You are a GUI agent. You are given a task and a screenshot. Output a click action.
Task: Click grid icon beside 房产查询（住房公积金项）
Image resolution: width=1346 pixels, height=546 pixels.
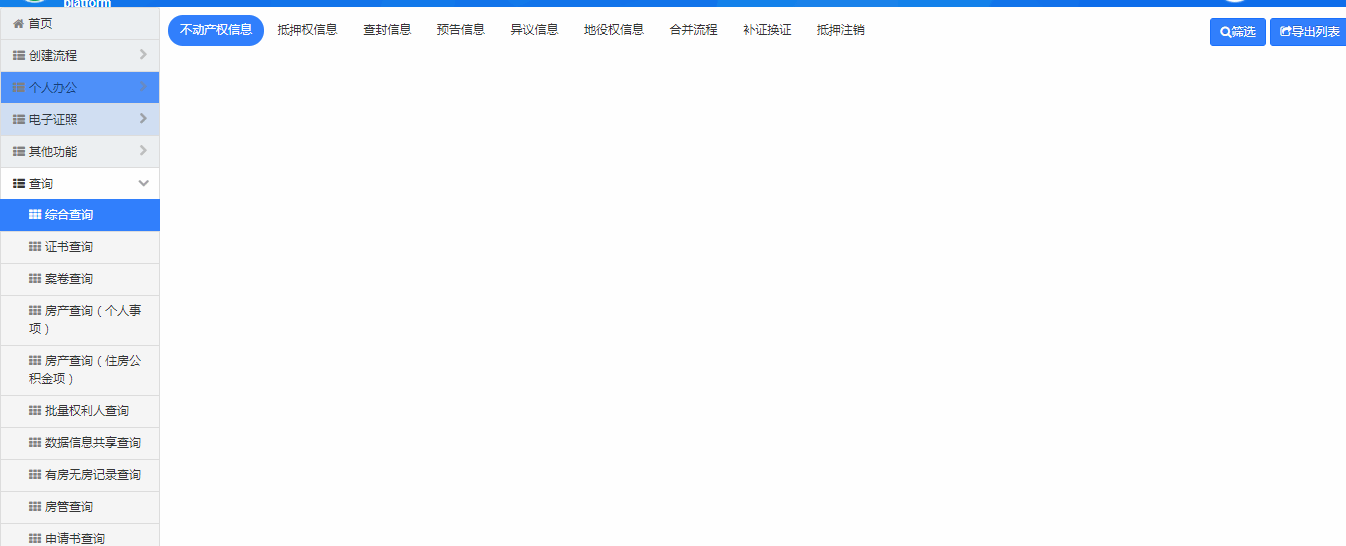point(35,361)
